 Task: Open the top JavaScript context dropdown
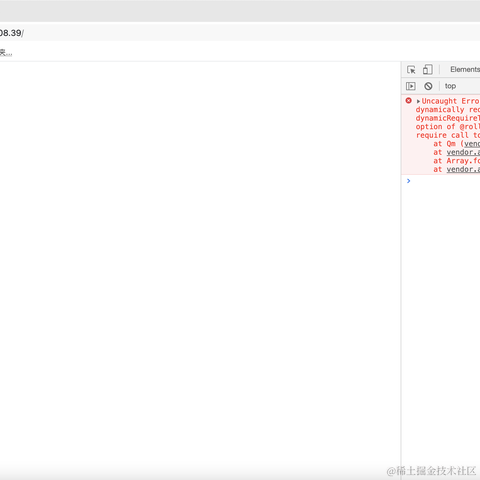click(x=450, y=86)
